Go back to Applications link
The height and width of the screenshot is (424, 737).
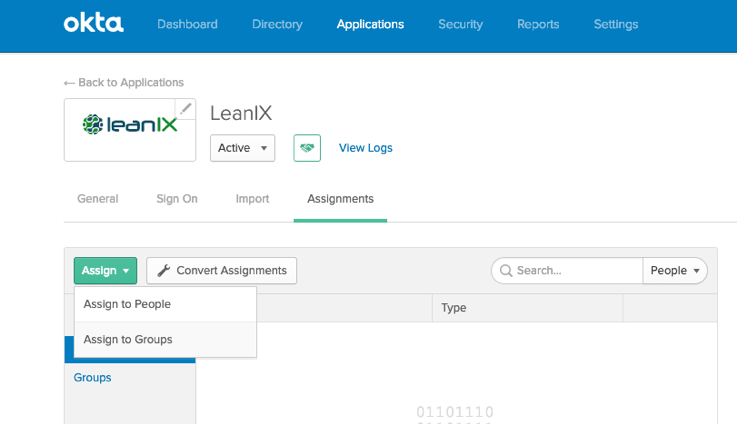[x=124, y=82]
